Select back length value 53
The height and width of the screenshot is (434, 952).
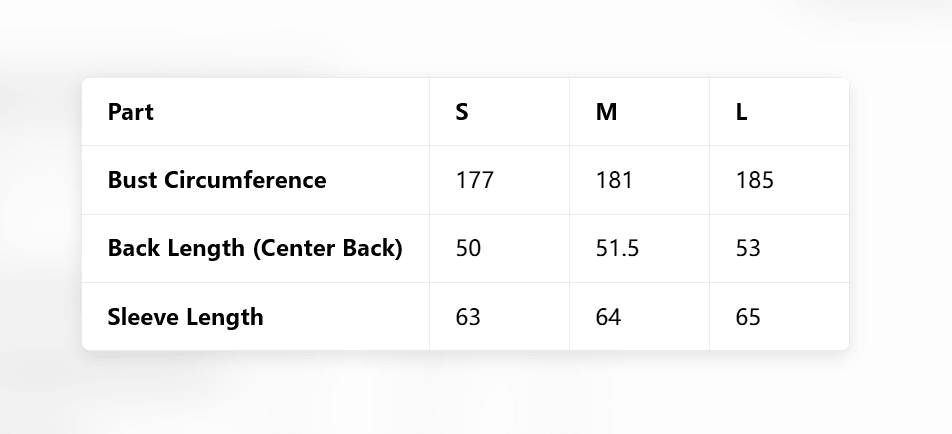point(748,248)
